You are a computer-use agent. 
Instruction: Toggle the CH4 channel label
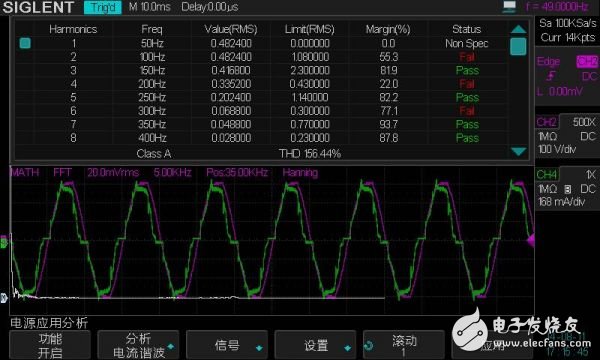click(546, 174)
